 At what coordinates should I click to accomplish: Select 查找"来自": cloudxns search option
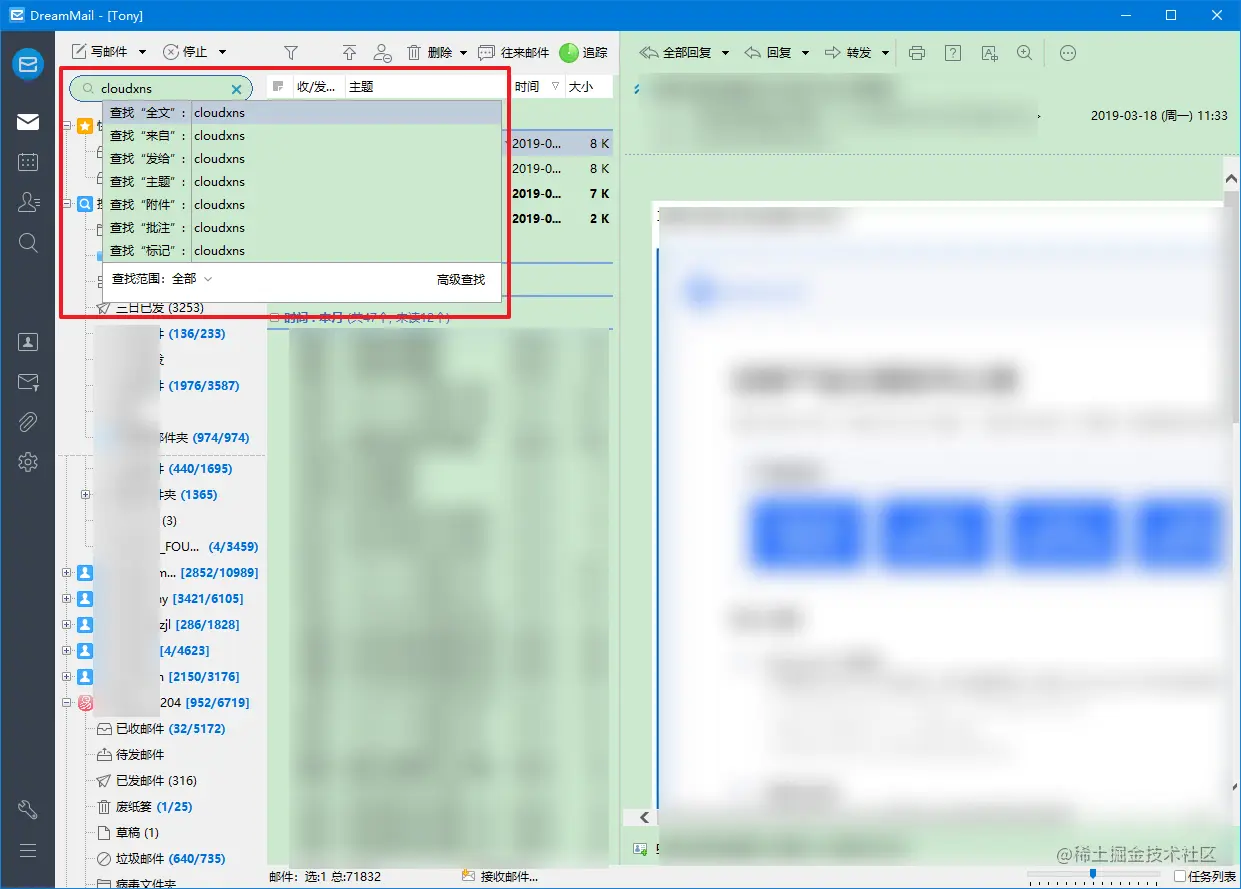(x=301, y=136)
